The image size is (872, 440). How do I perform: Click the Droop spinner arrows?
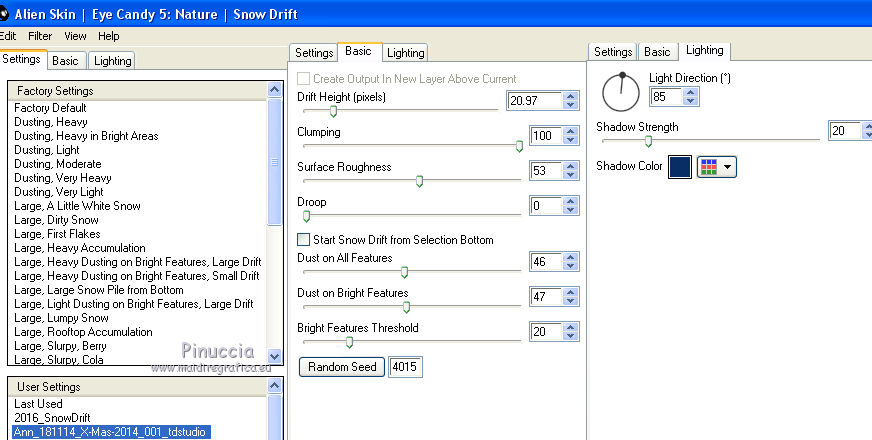tap(570, 206)
